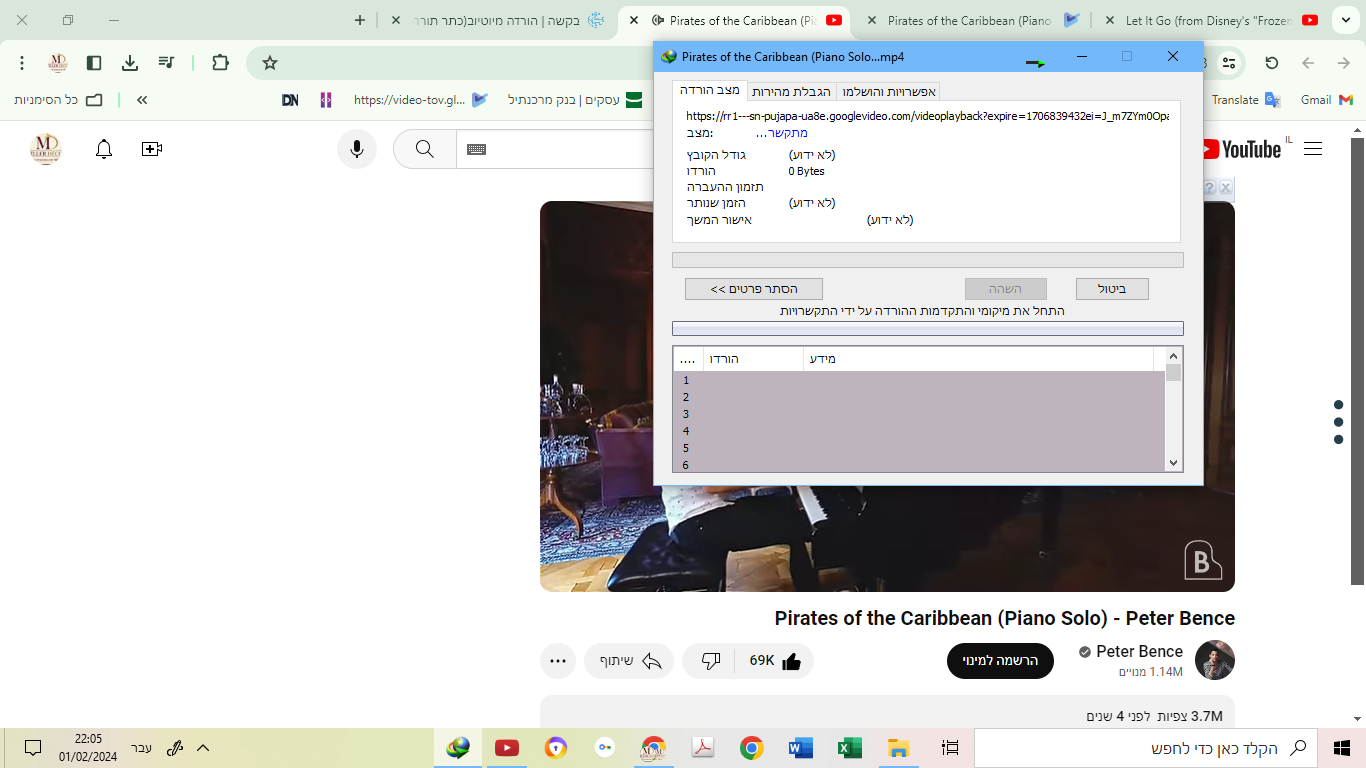Open the Internet Download Manager taskbar icon
1366x768 pixels.
458,748
